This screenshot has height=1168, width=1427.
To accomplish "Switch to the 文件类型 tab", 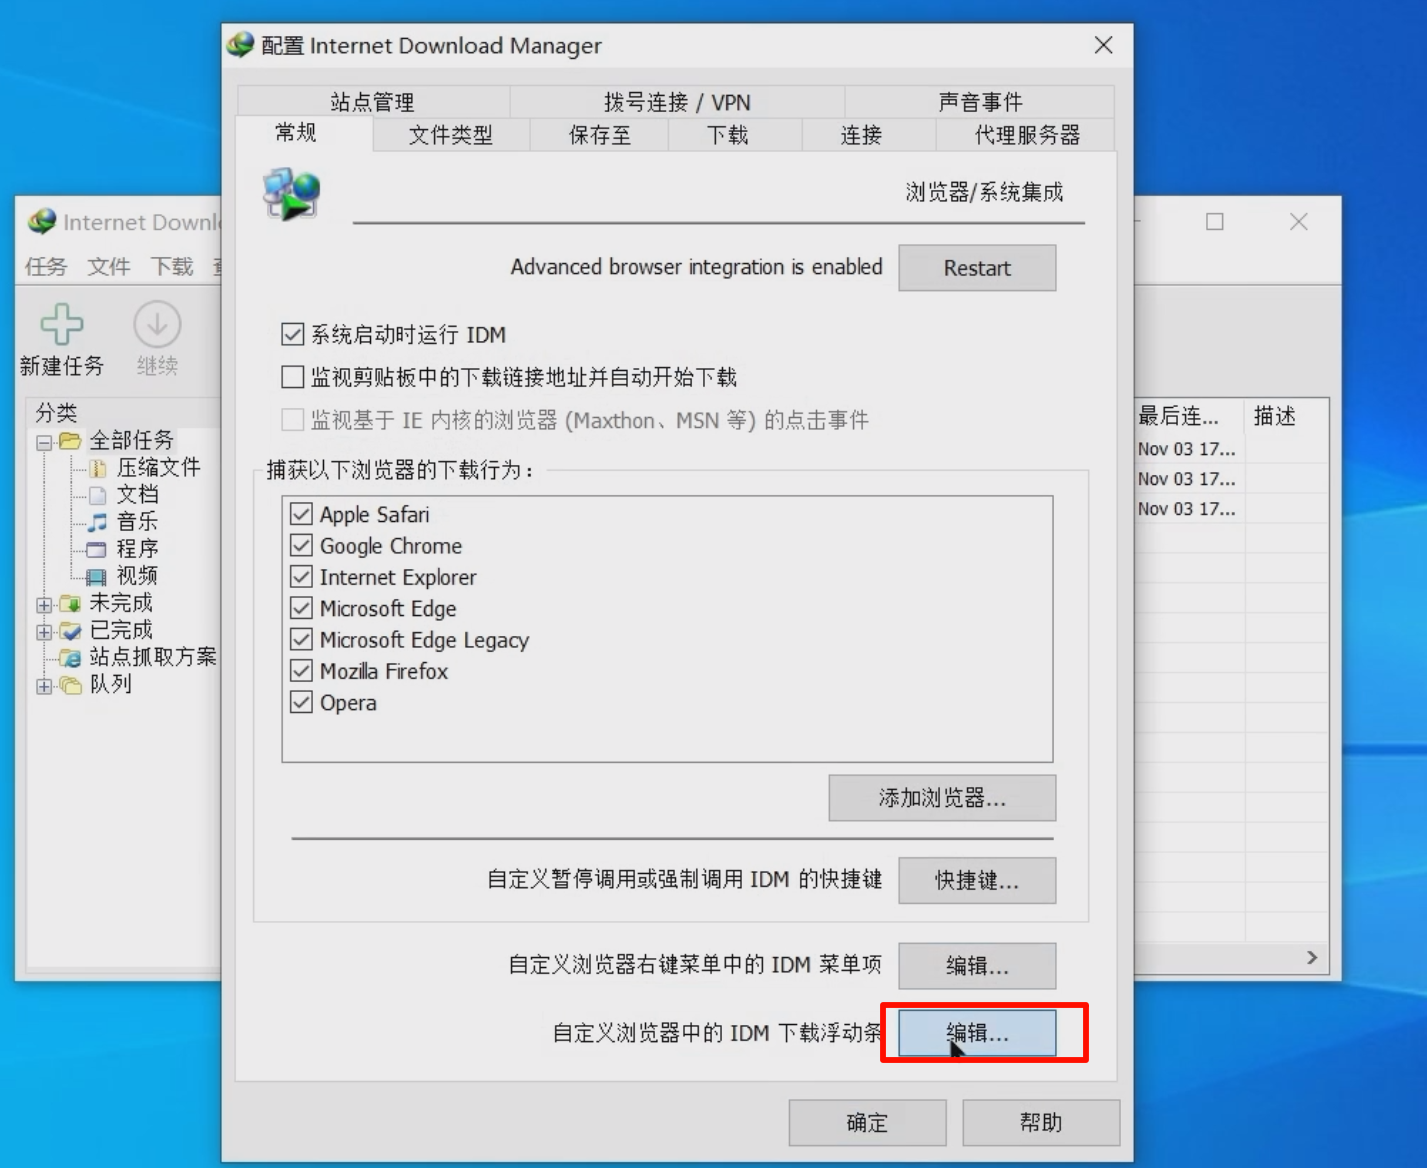I will tap(451, 135).
